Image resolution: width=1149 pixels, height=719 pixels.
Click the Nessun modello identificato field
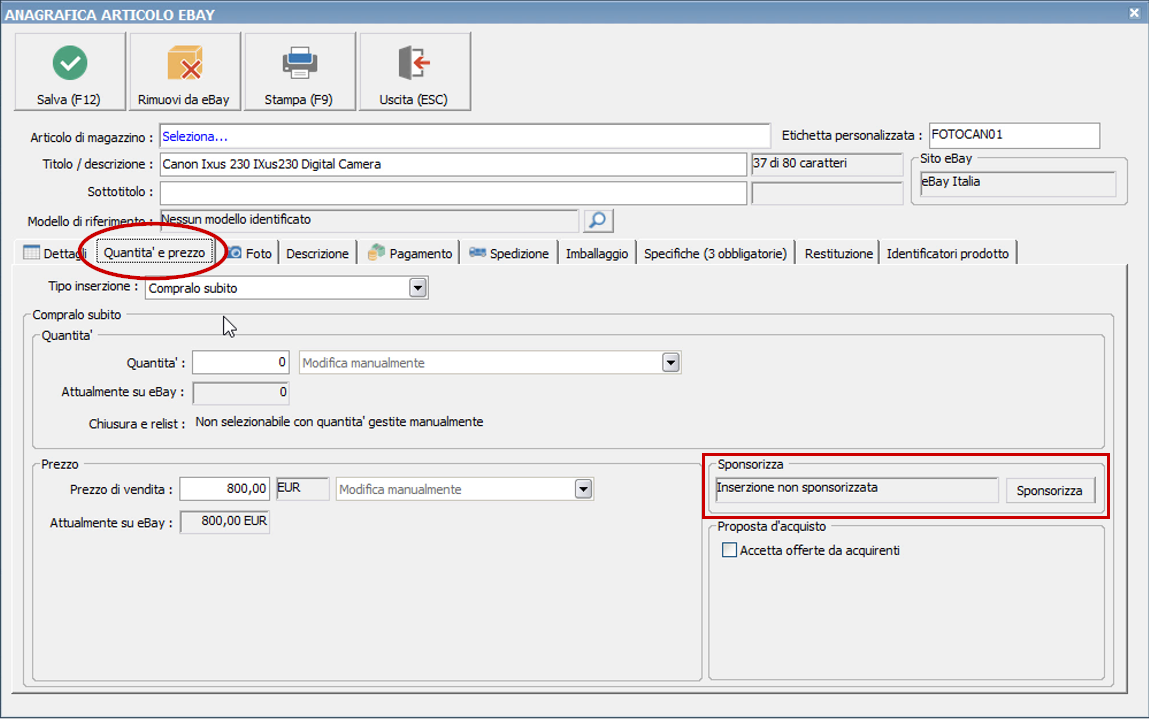coord(369,220)
